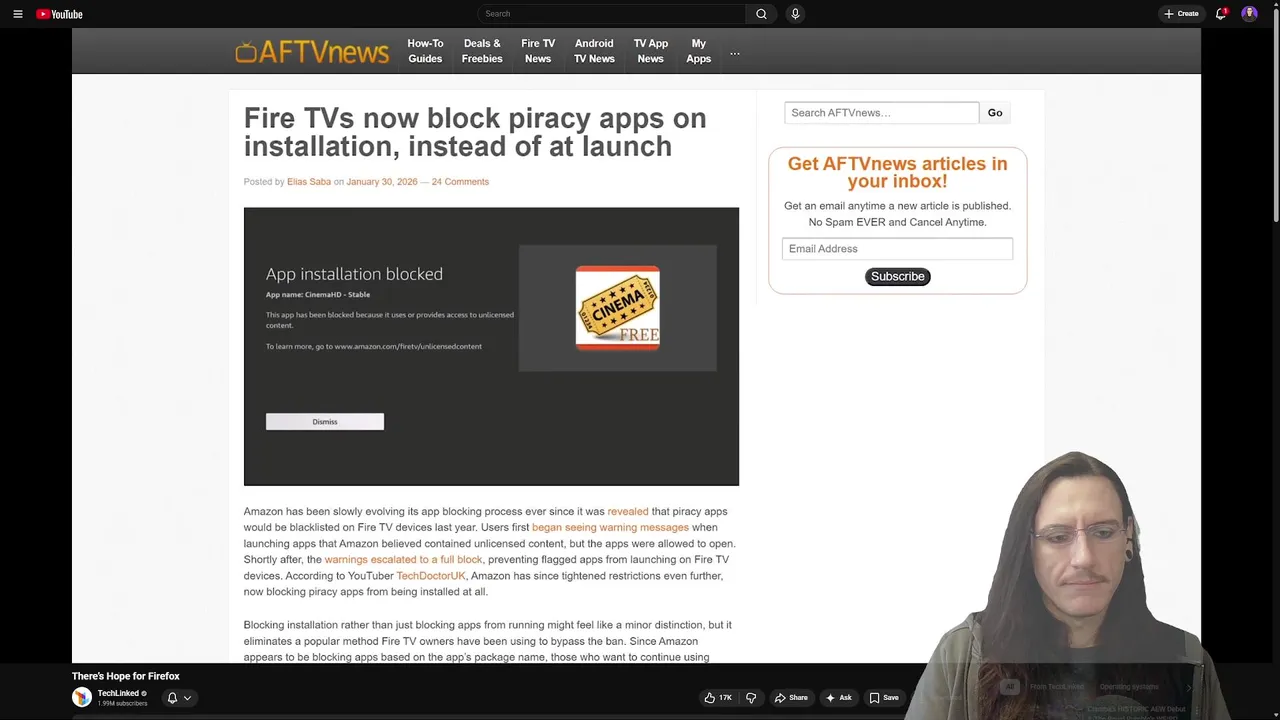1280x720 pixels.
Task: Click the article headline text
Action: pyautogui.click(x=475, y=132)
